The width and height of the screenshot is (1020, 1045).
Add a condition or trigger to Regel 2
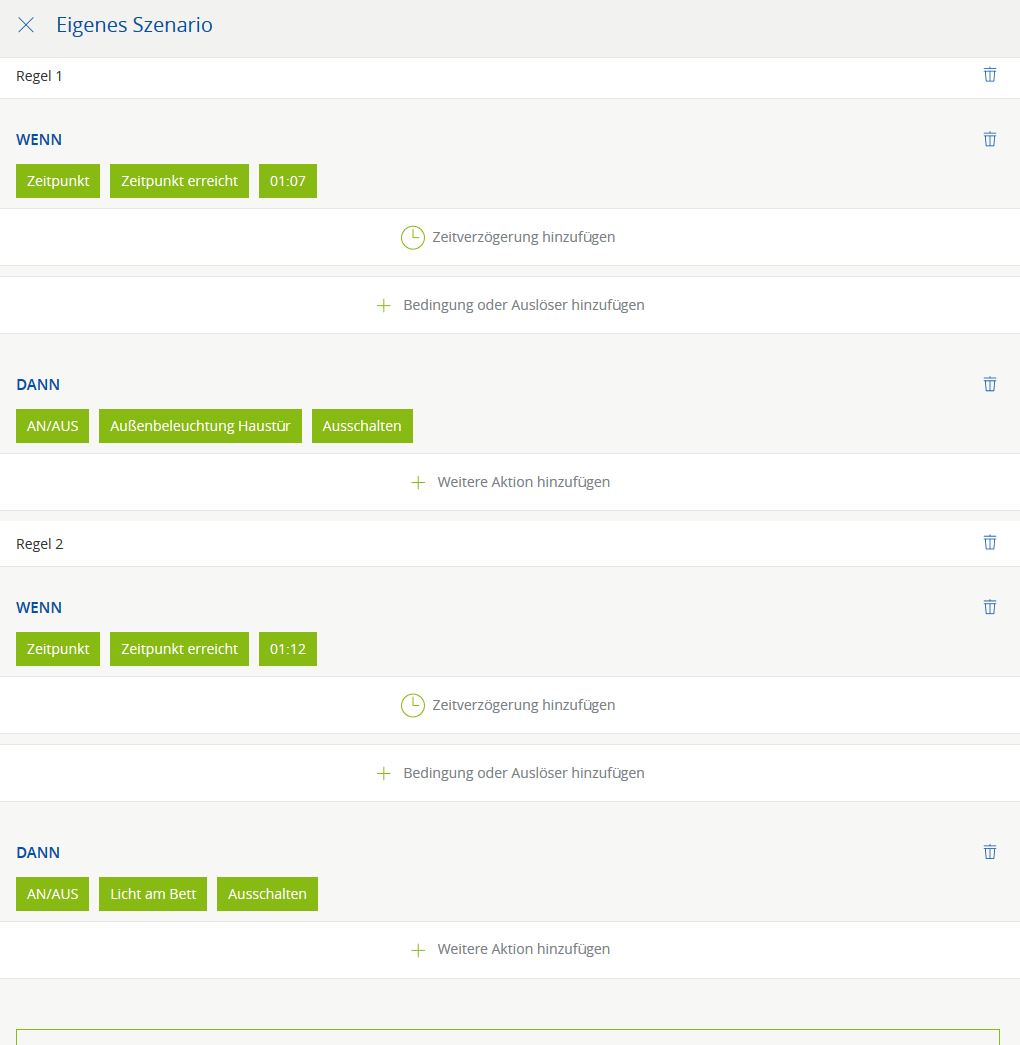click(510, 773)
